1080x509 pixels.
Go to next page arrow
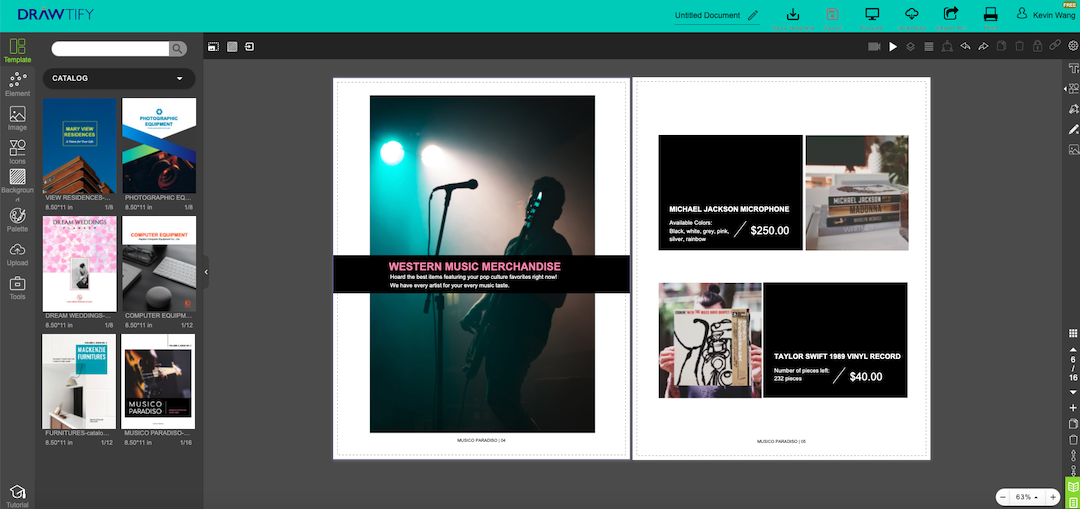[1072, 392]
